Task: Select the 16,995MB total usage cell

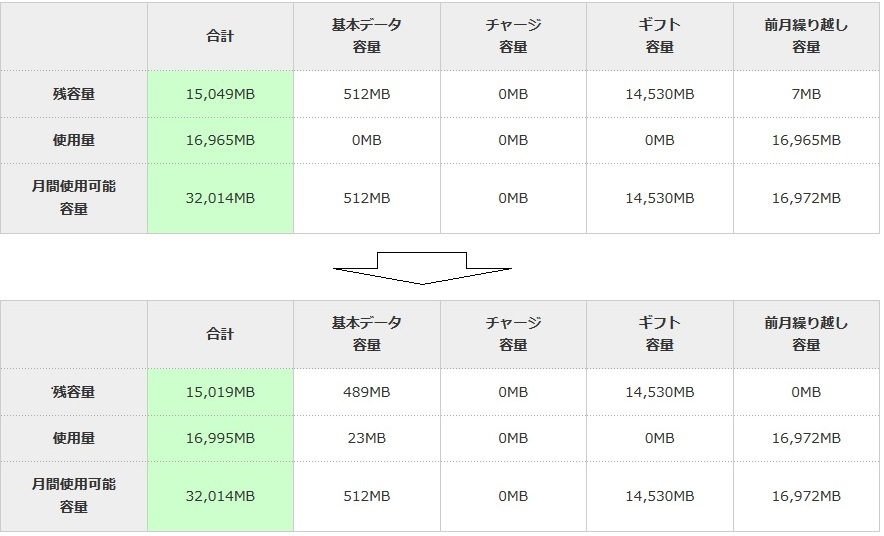Action: click(220, 438)
